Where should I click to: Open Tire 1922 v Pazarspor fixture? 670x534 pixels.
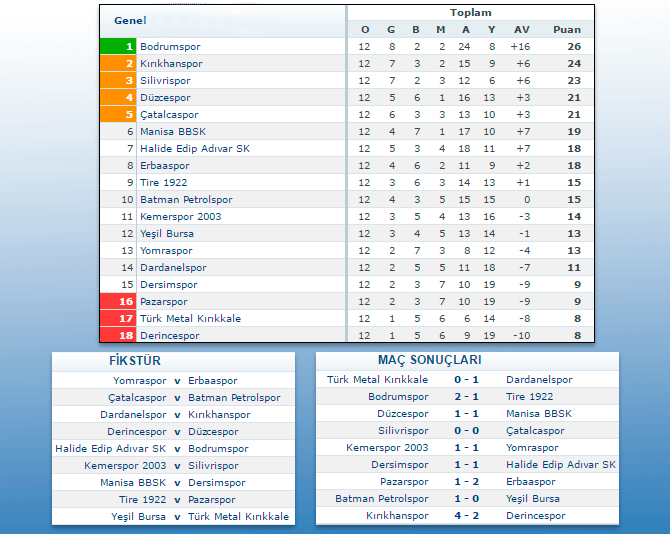pyautogui.click(x=177, y=499)
